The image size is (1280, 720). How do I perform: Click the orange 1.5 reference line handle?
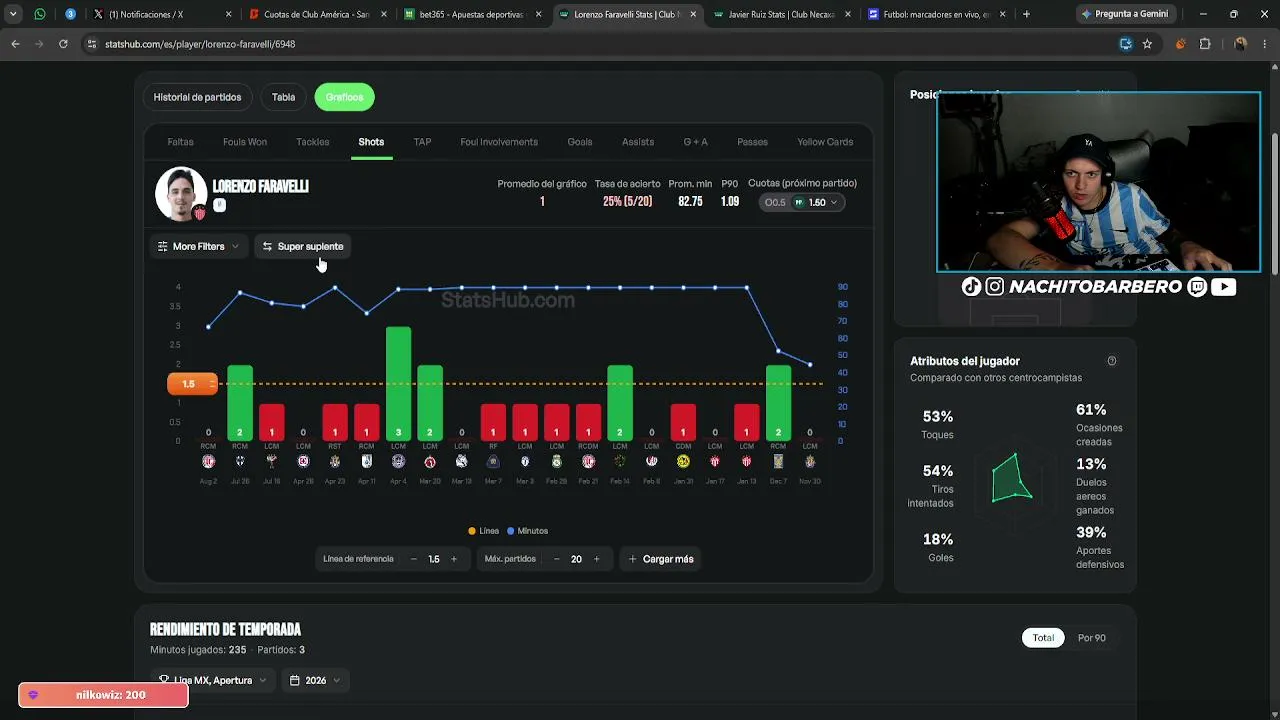click(192, 384)
